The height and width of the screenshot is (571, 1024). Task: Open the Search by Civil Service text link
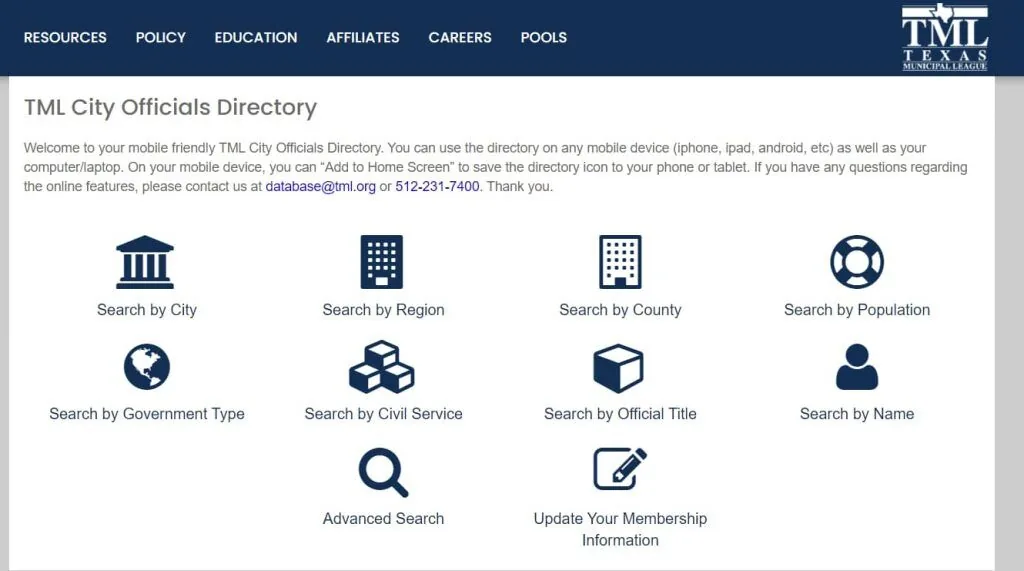click(383, 414)
